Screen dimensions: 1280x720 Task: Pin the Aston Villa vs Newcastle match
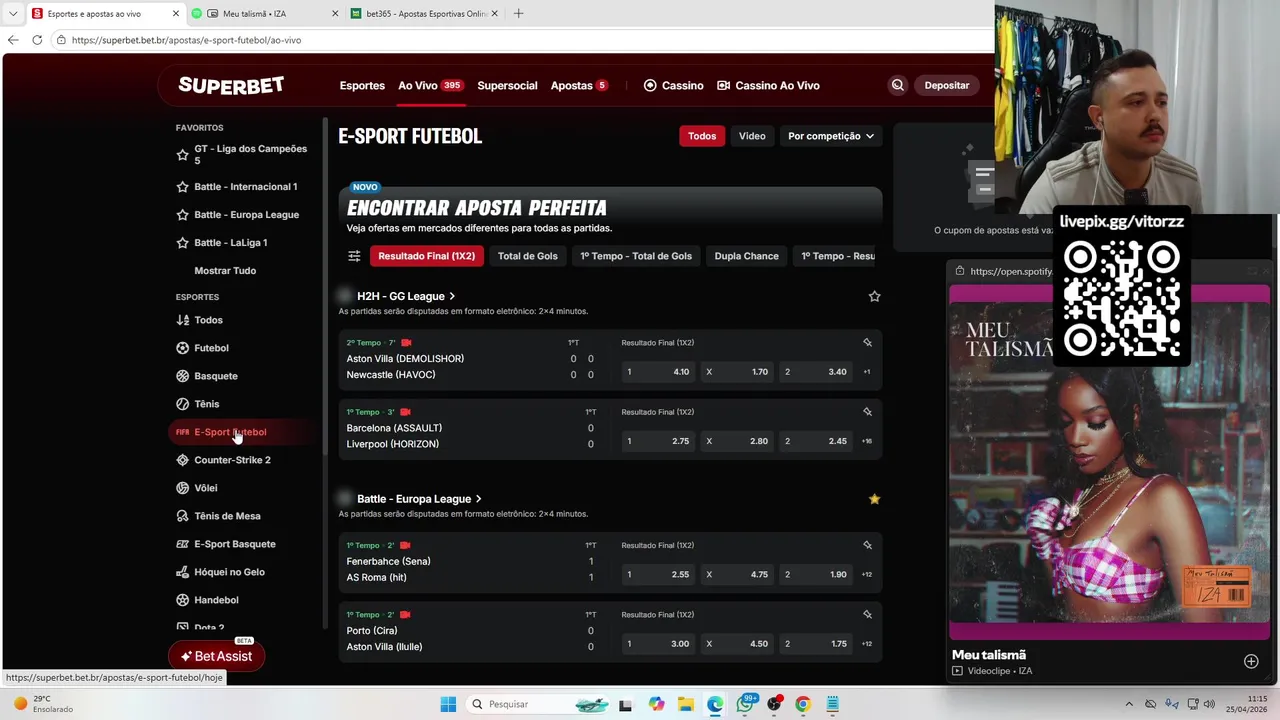(x=867, y=342)
